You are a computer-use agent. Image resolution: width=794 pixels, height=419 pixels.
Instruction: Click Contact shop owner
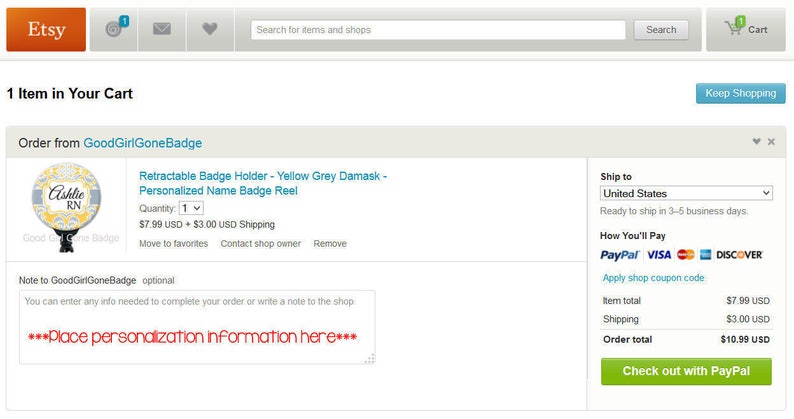260,244
